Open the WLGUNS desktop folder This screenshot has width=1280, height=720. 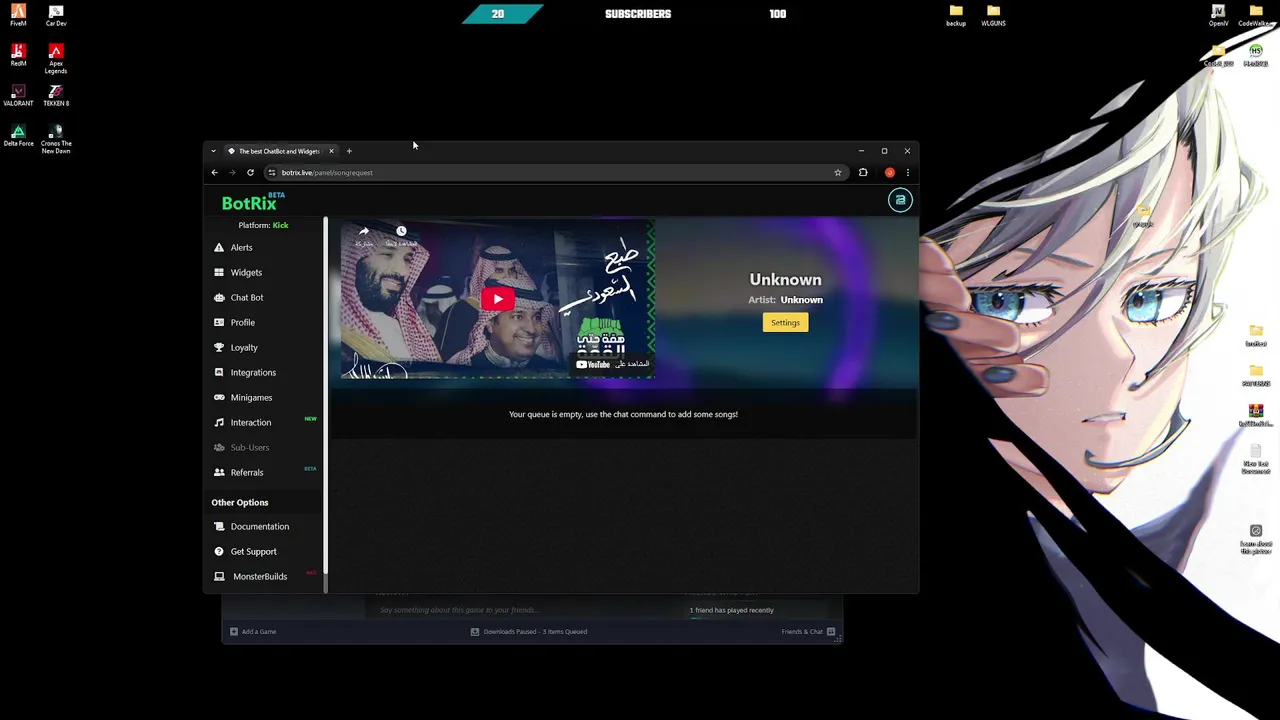tap(993, 16)
